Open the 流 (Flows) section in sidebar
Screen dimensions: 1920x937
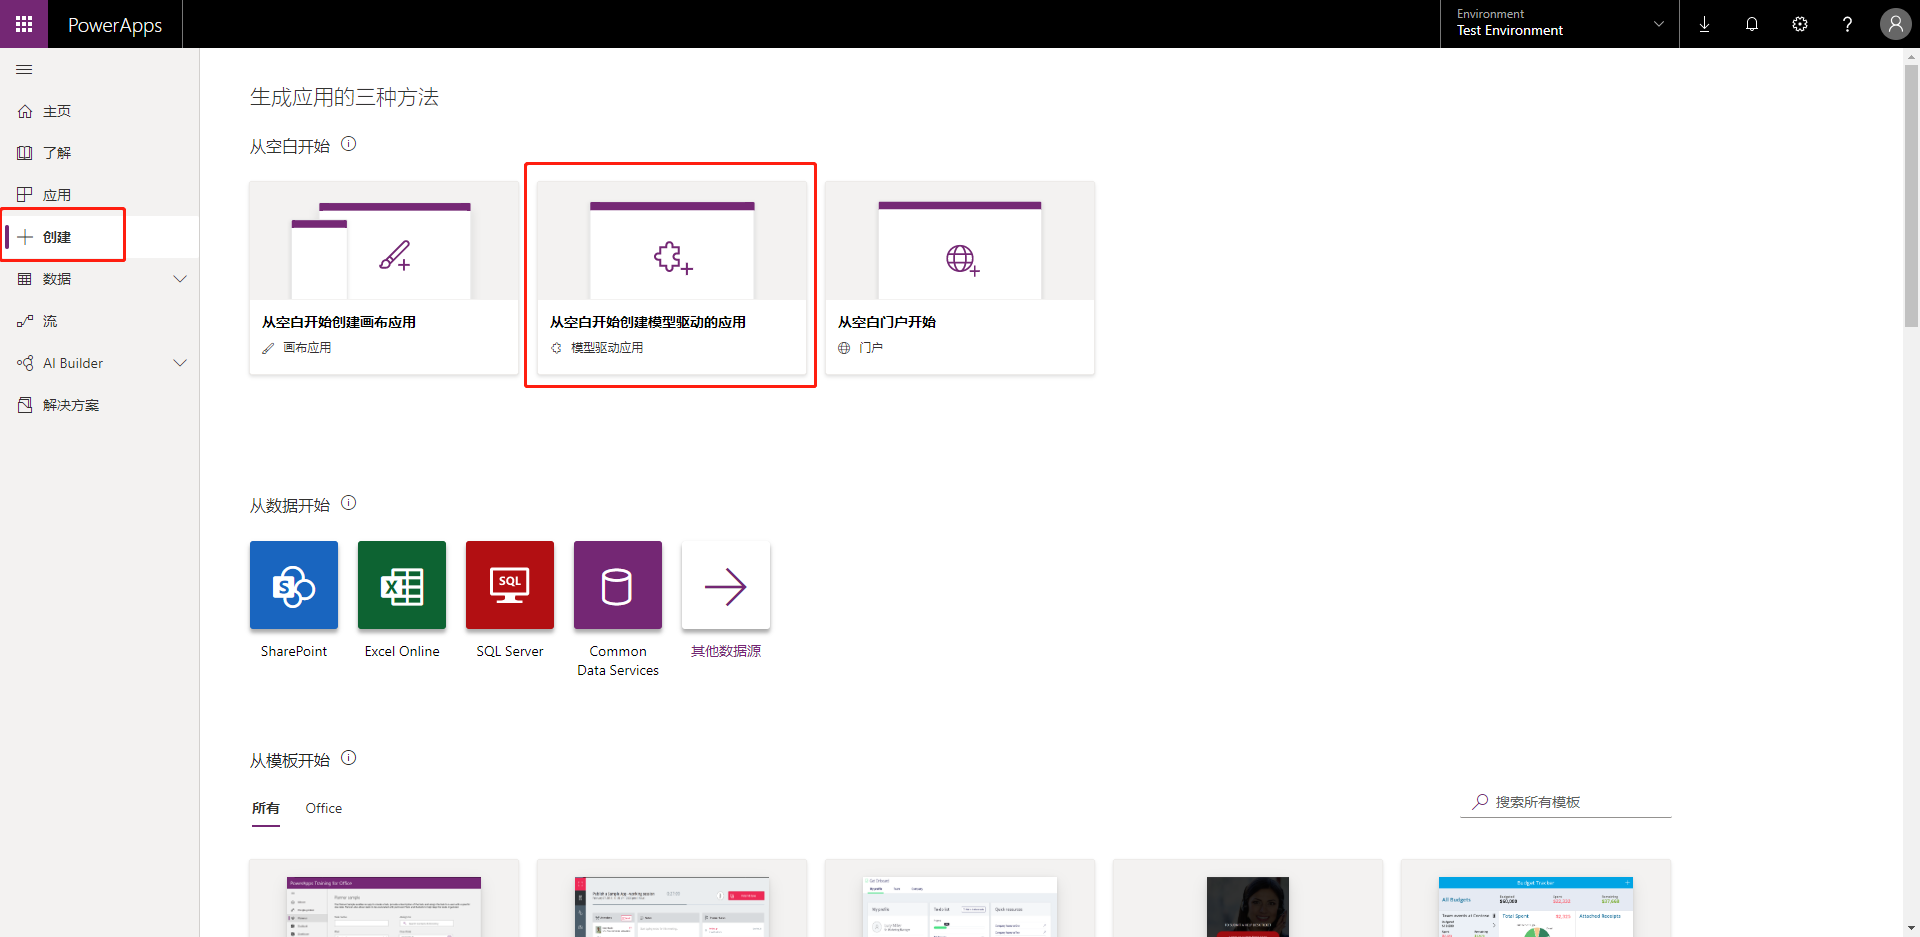(x=52, y=321)
